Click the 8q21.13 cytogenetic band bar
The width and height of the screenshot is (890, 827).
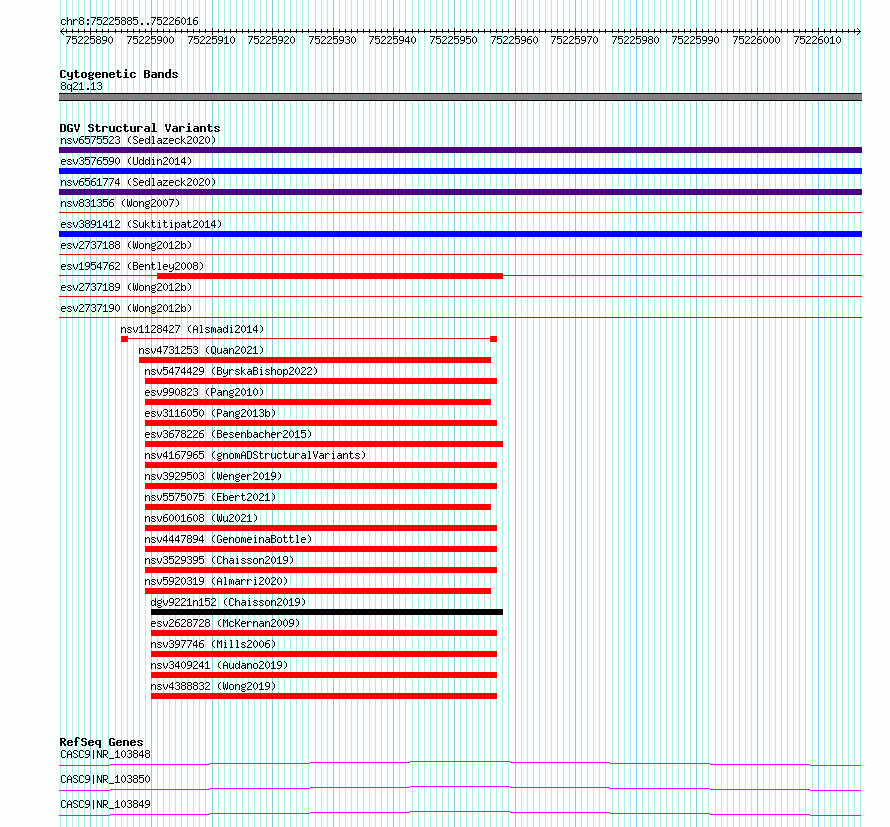pyautogui.click(x=460, y=97)
